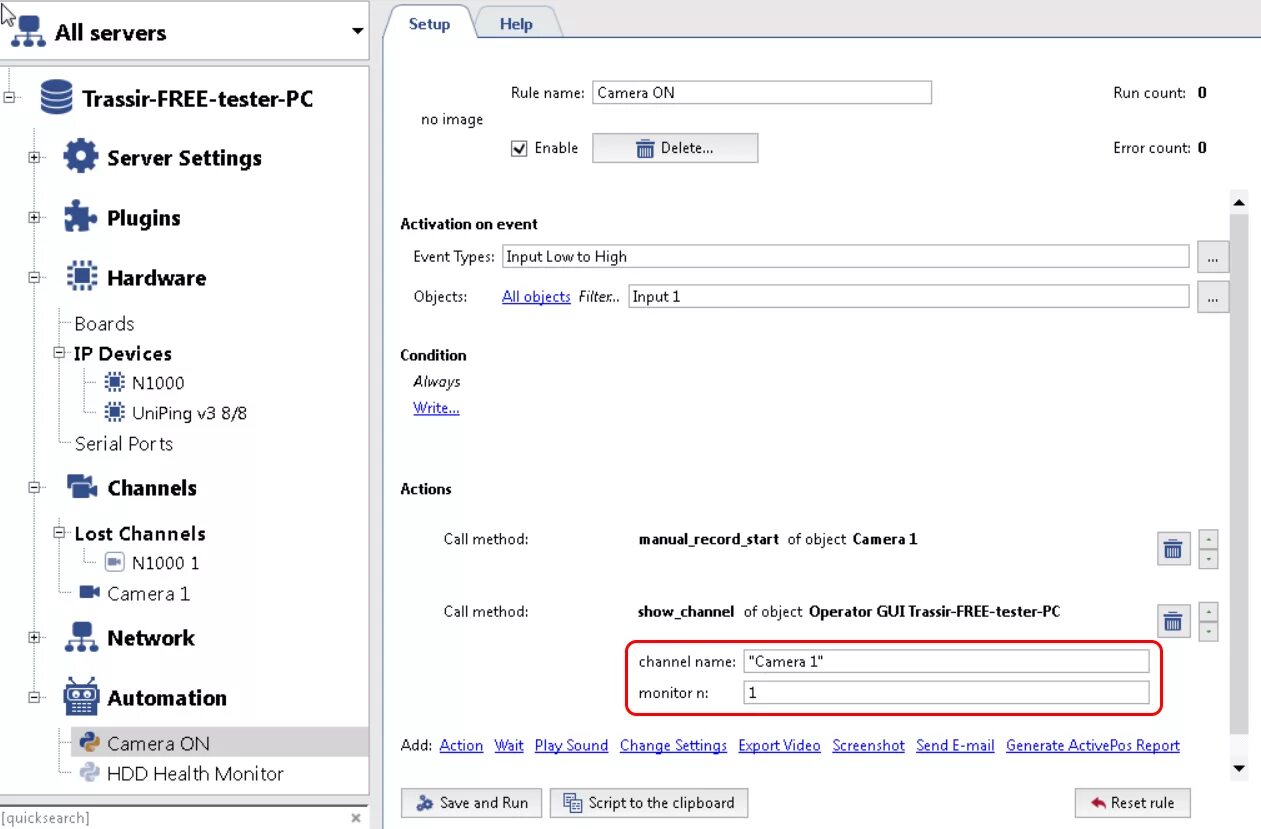This screenshot has height=829, width=1261.
Task: Collapse the Hardware node
Action: coord(34,278)
